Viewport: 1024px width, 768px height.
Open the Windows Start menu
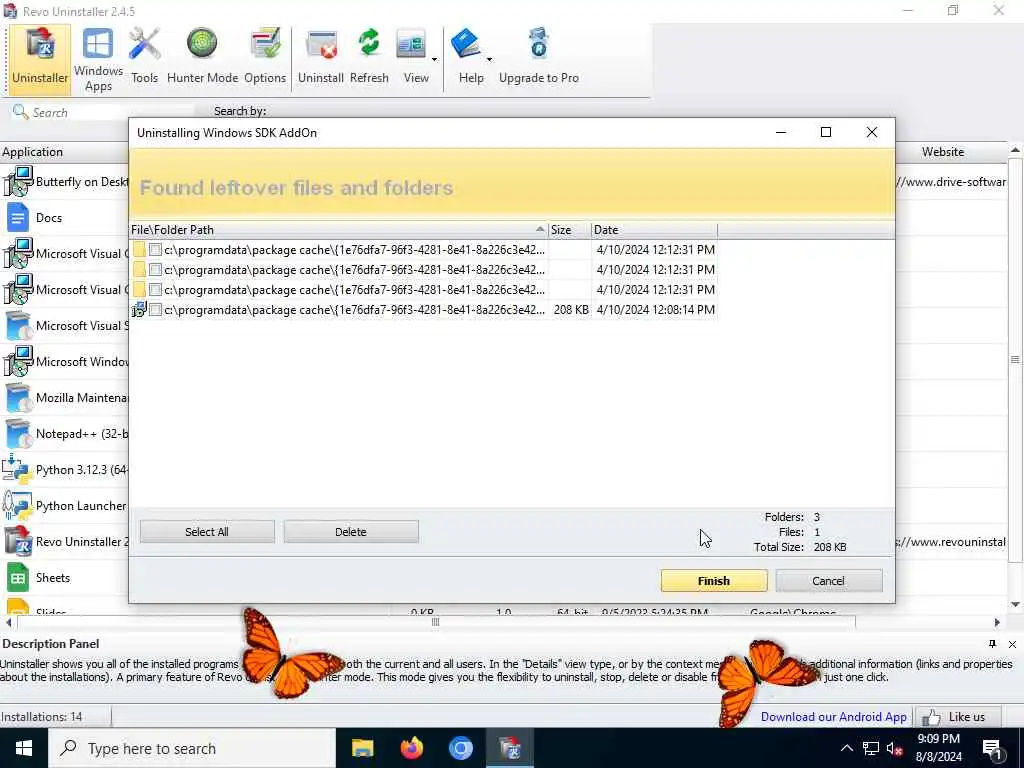(24, 748)
